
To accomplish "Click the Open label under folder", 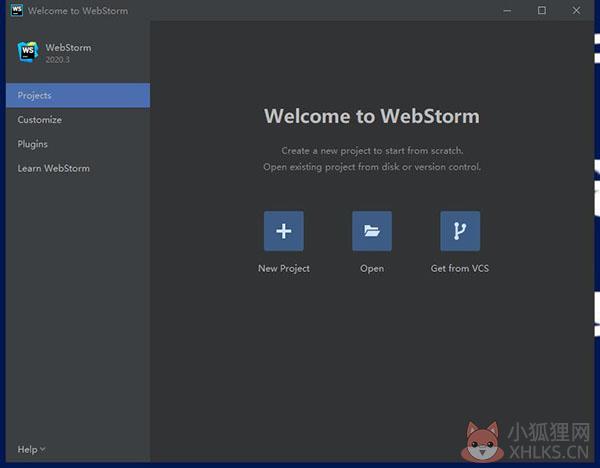I will click(x=372, y=269).
